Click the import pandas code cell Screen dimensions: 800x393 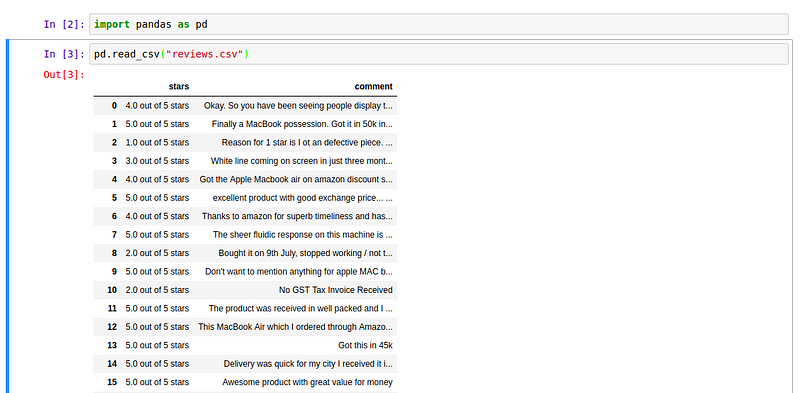pyautogui.click(x=439, y=24)
